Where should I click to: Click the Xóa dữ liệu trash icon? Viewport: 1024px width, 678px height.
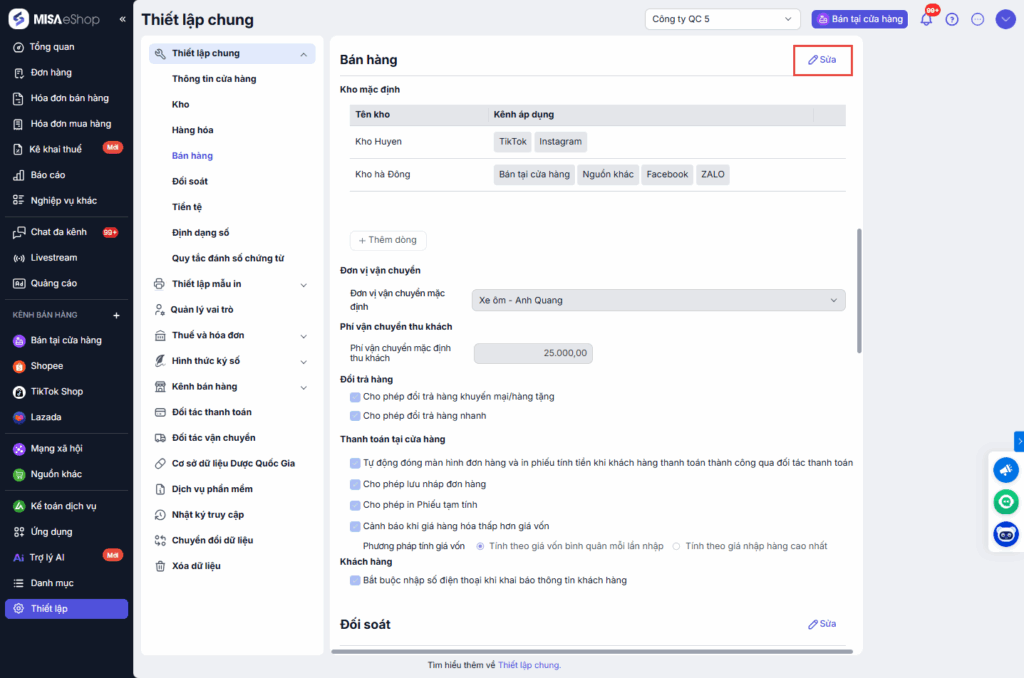coord(160,566)
